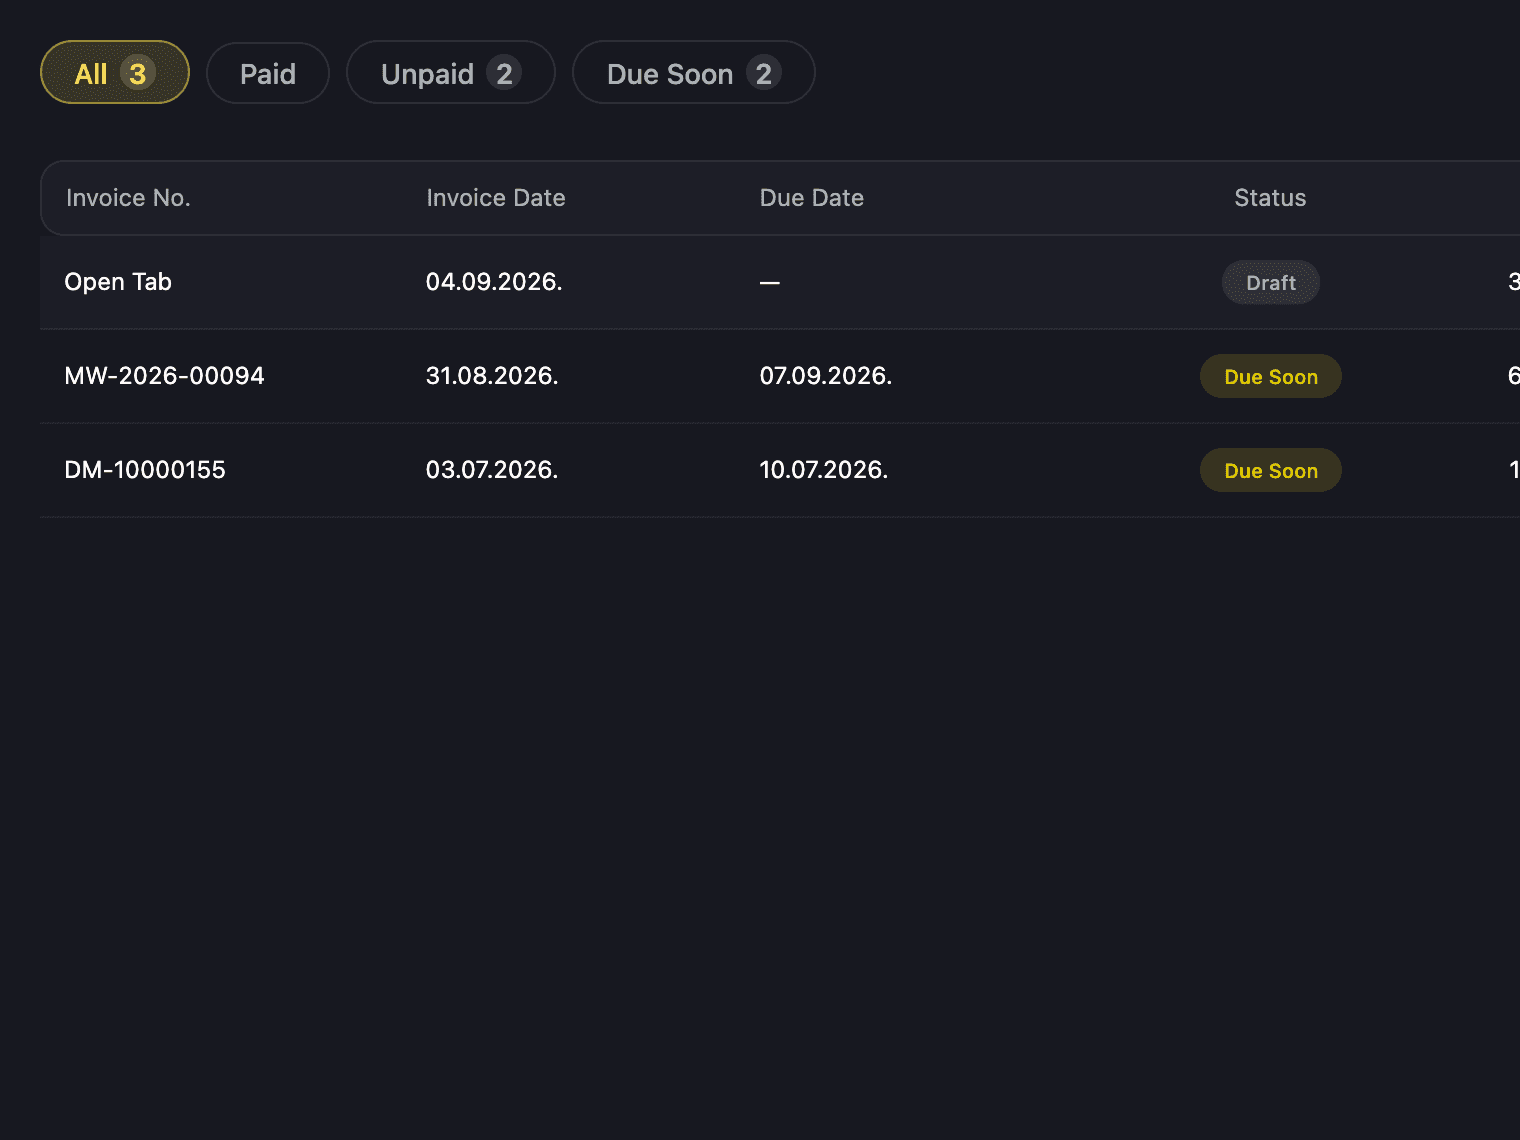Sort by the Invoice Date column header

[496, 198]
